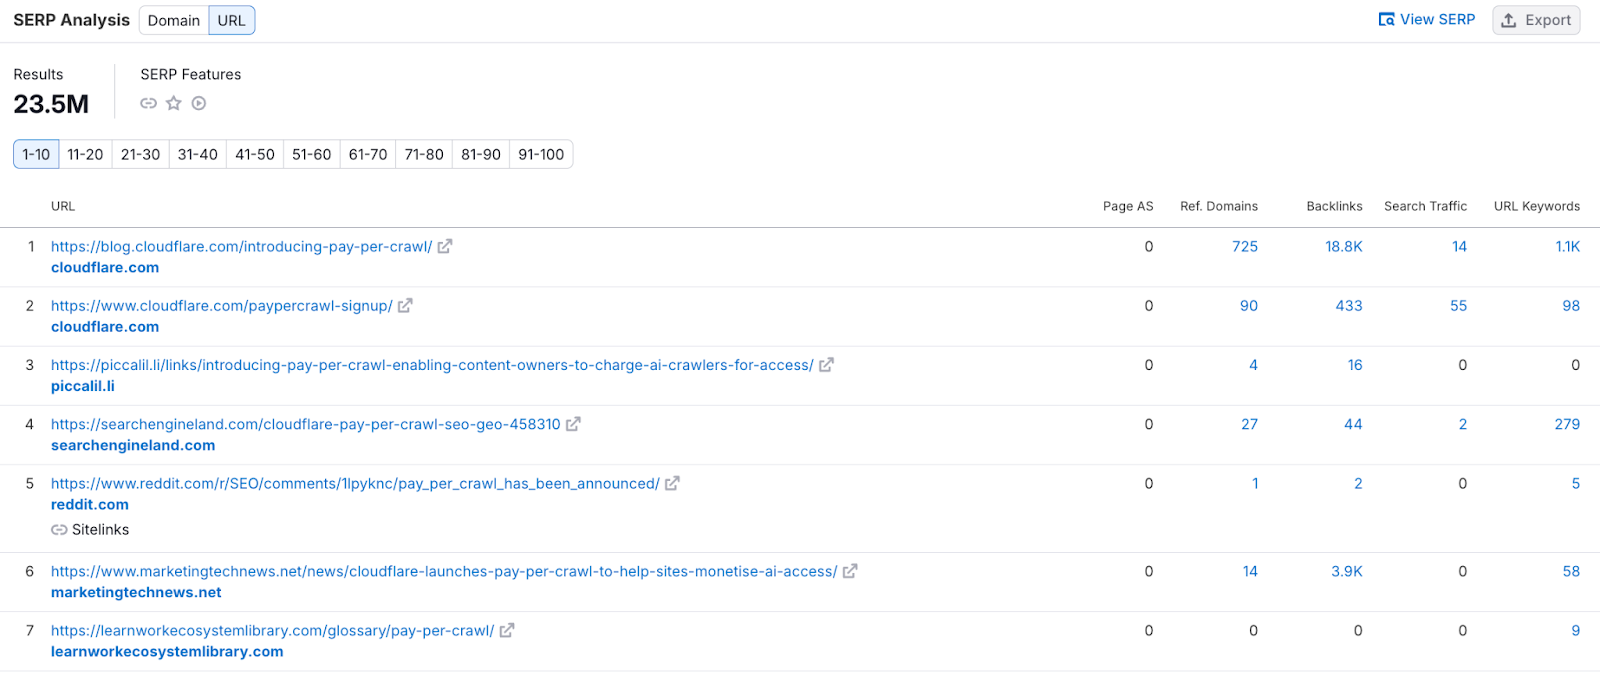
Task: Click URL Keywords value 1.1K
Action: 1567,246
